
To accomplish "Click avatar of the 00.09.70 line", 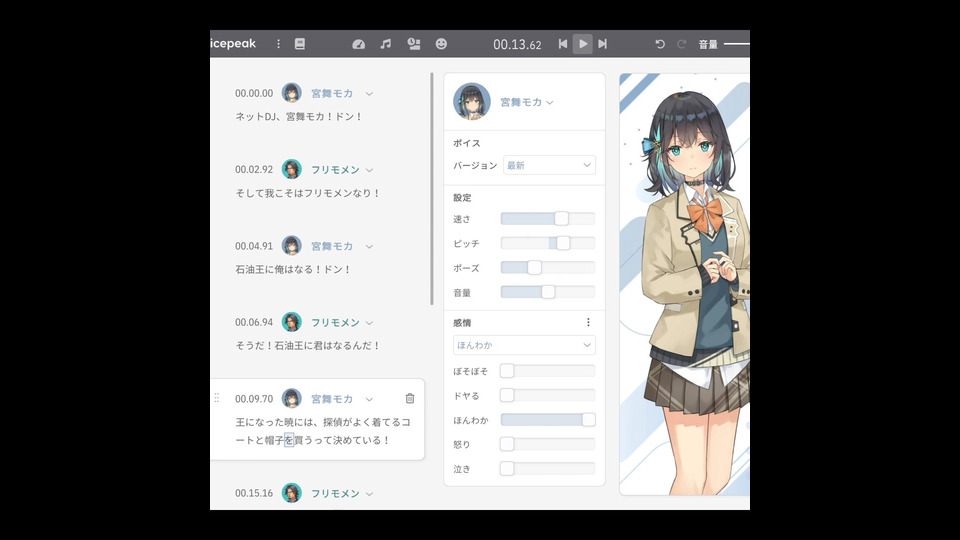I will [291, 399].
